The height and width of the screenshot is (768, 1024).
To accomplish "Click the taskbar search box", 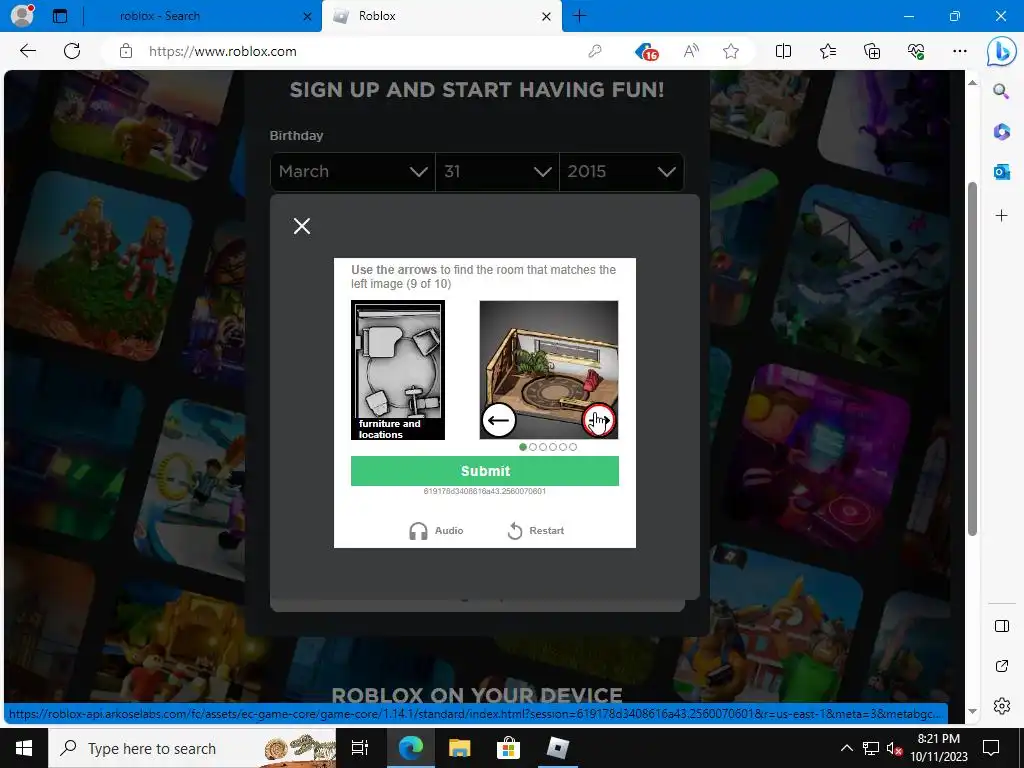I will pyautogui.click(x=193, y=748).
